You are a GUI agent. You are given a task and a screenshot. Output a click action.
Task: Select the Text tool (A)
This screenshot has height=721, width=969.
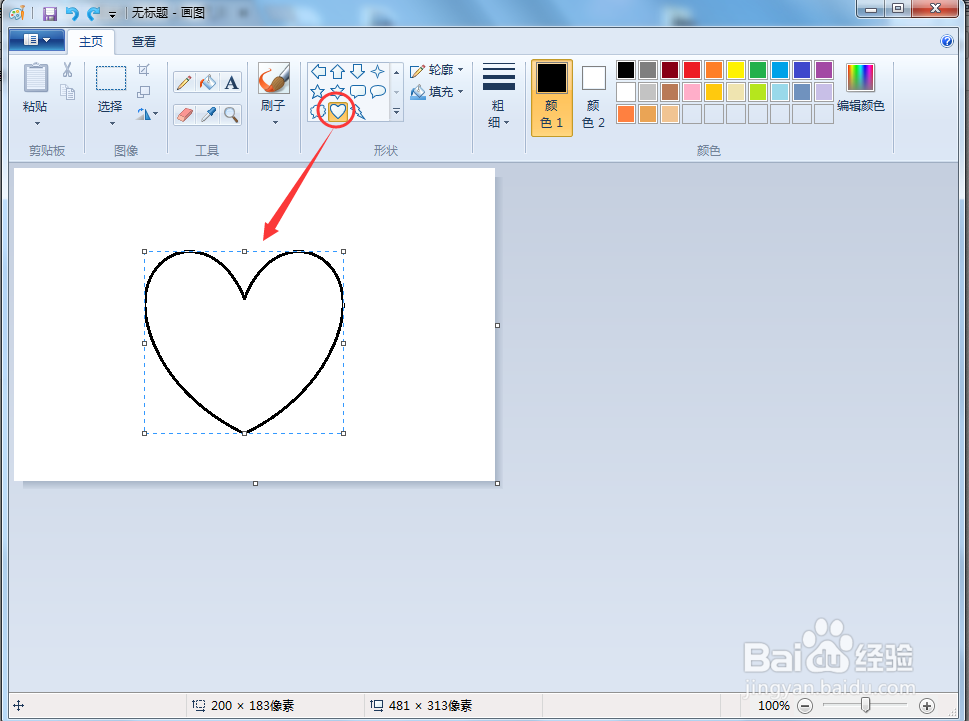coord(231,82)
